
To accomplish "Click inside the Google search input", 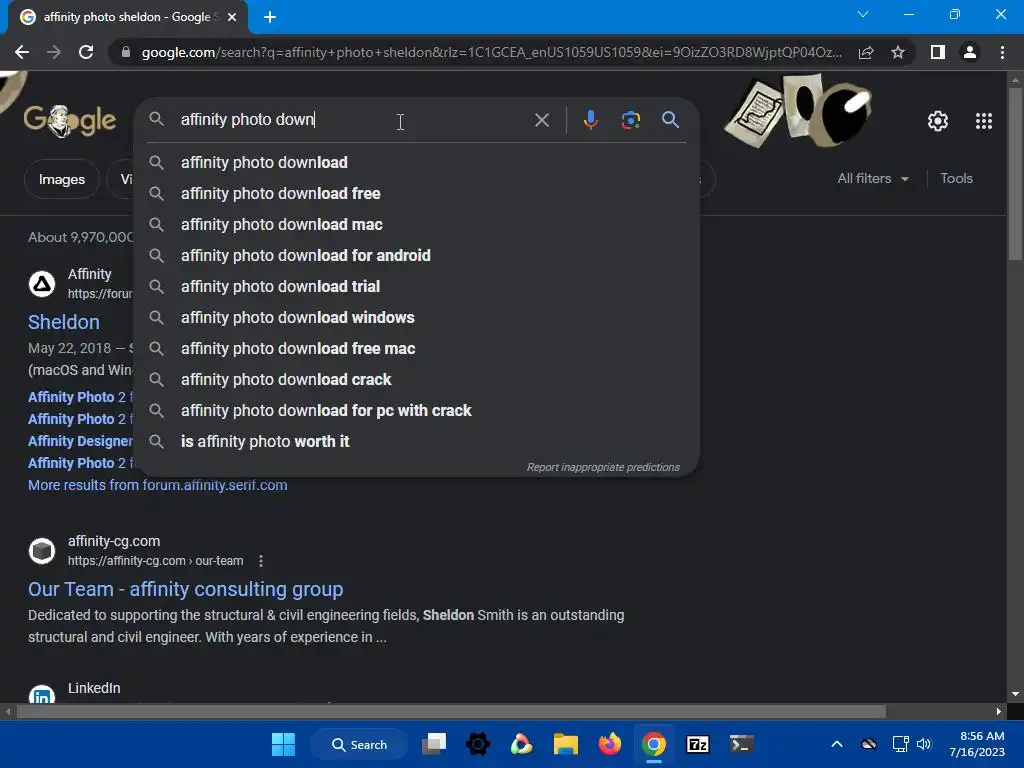I will (x=353, y=120).
